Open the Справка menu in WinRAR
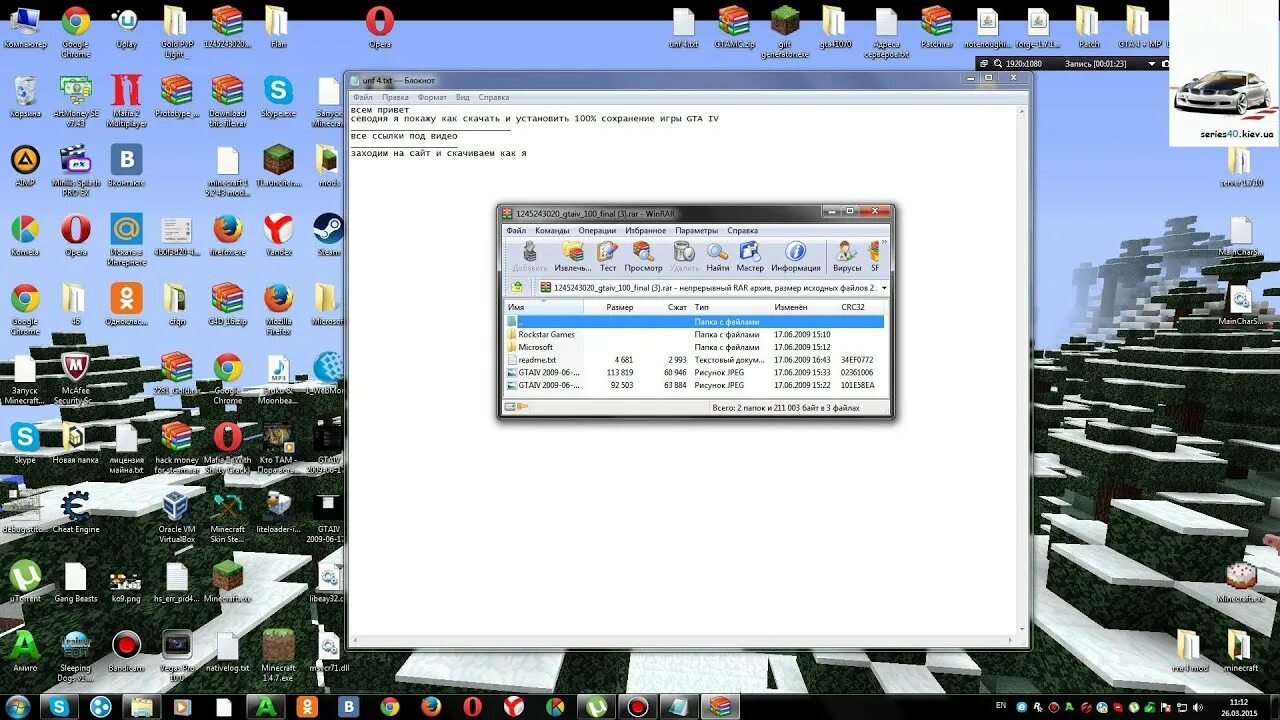This screenshot has width=1280, height=720. pos(743,231)
